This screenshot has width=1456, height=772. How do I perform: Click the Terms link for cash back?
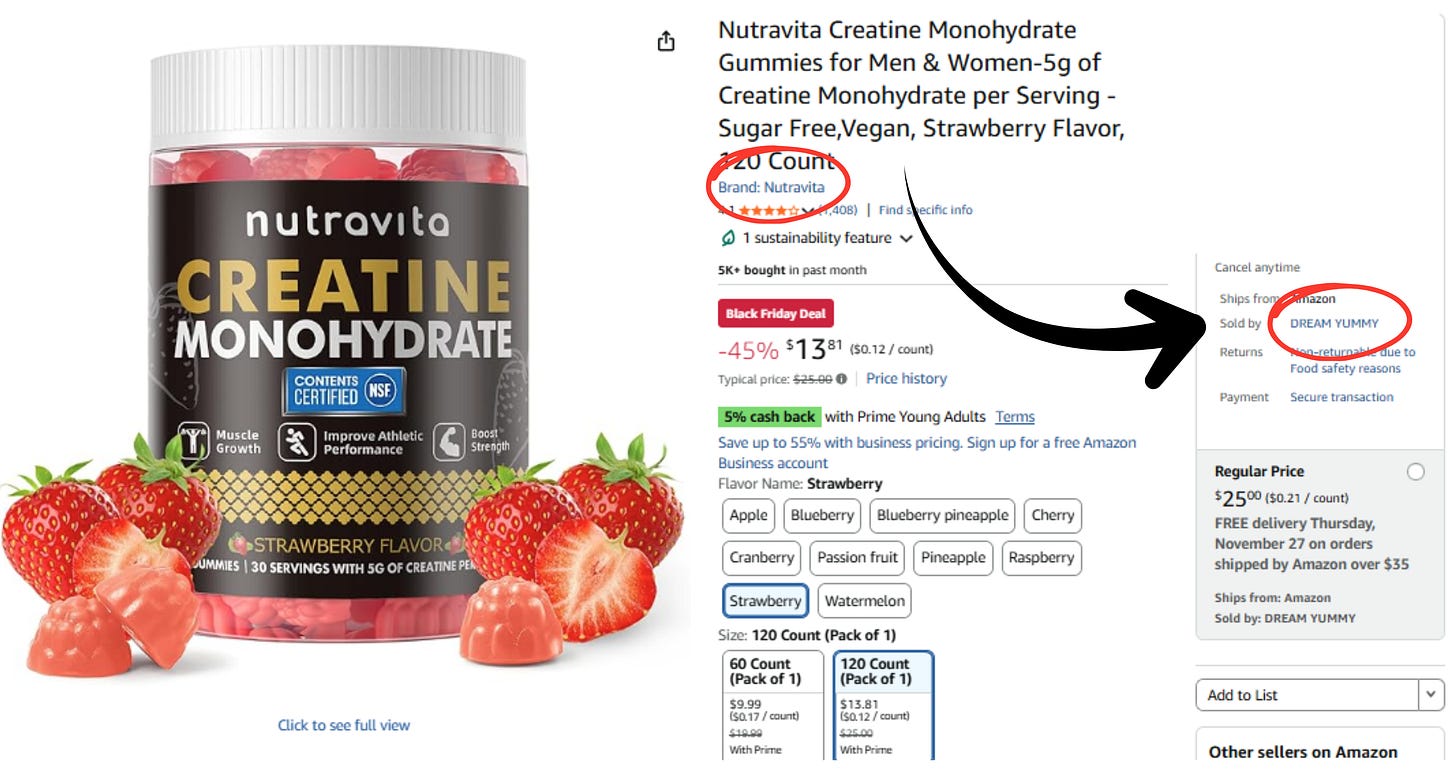click(1015, 417)
